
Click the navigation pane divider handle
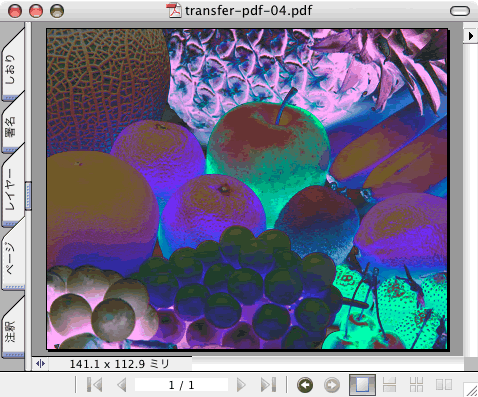(28, 196)
